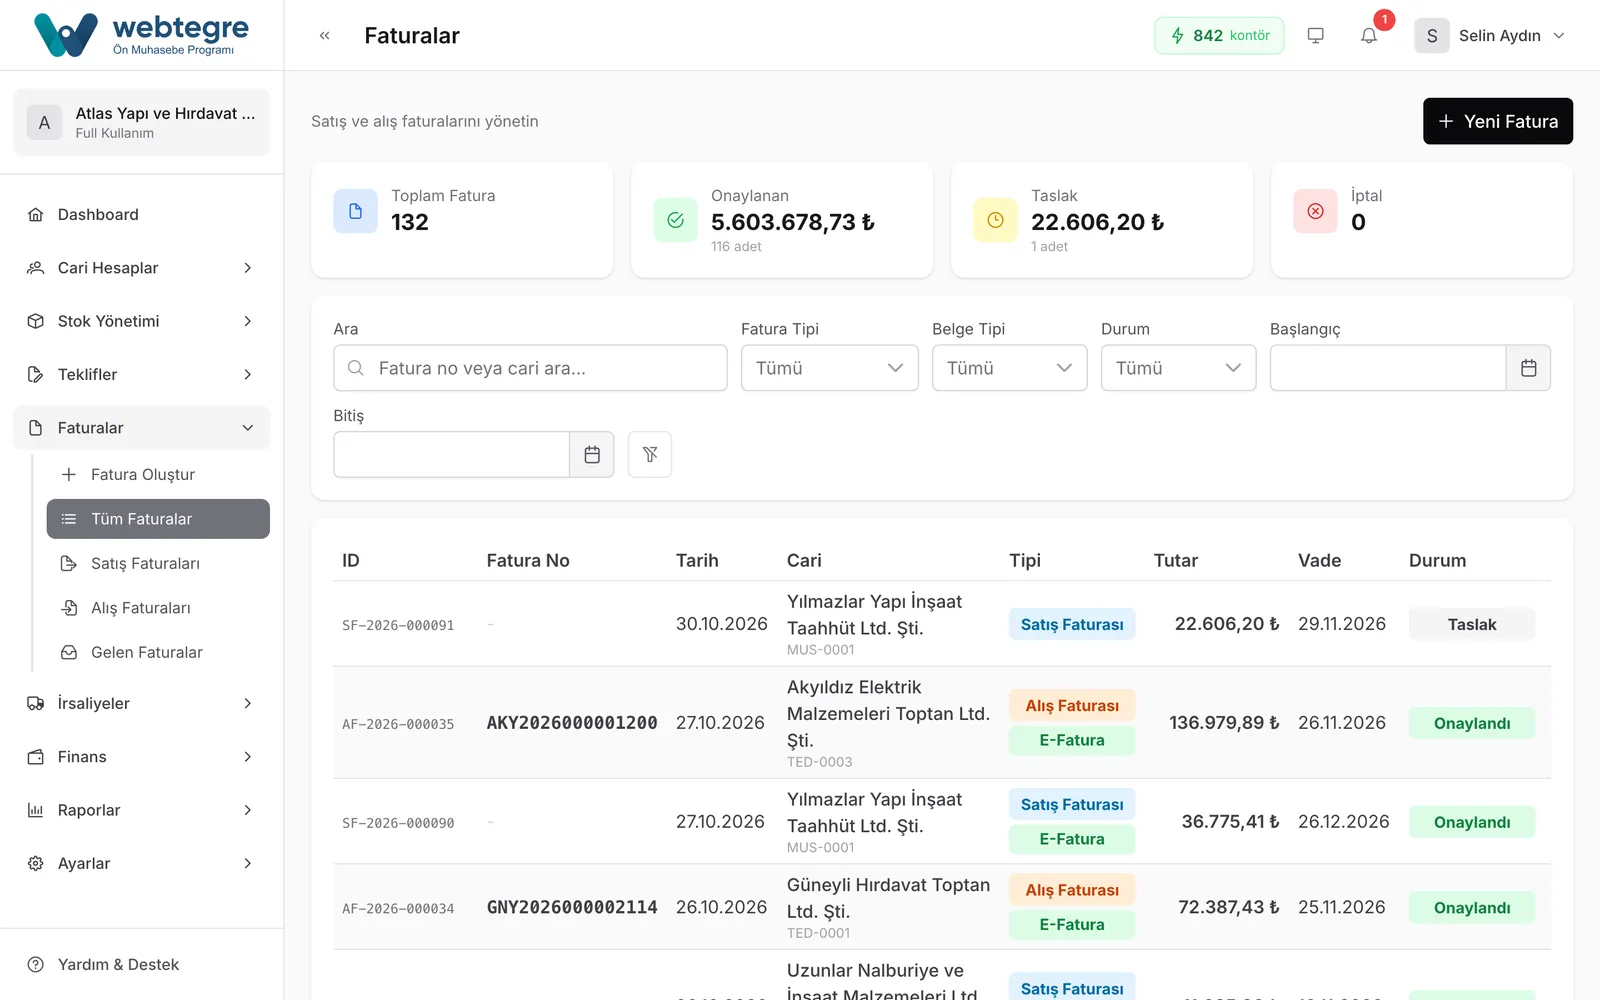This screenshot has height=1000, width=1600.
Task: Open Yardım & Destek link
Action: click(x=118, y=965)
